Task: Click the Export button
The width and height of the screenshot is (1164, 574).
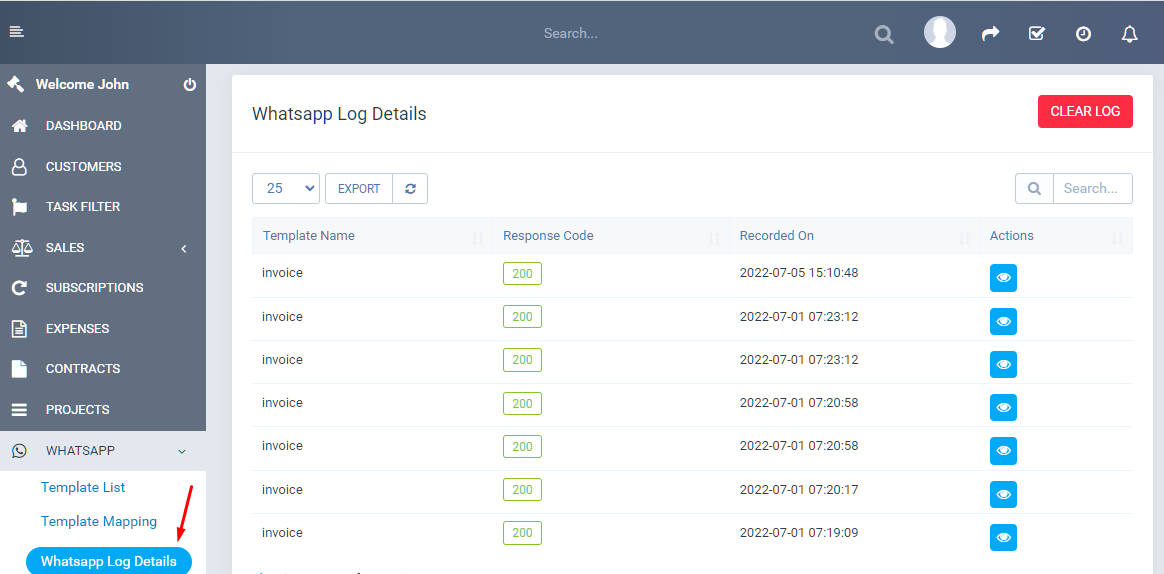Action: (358, 188)
